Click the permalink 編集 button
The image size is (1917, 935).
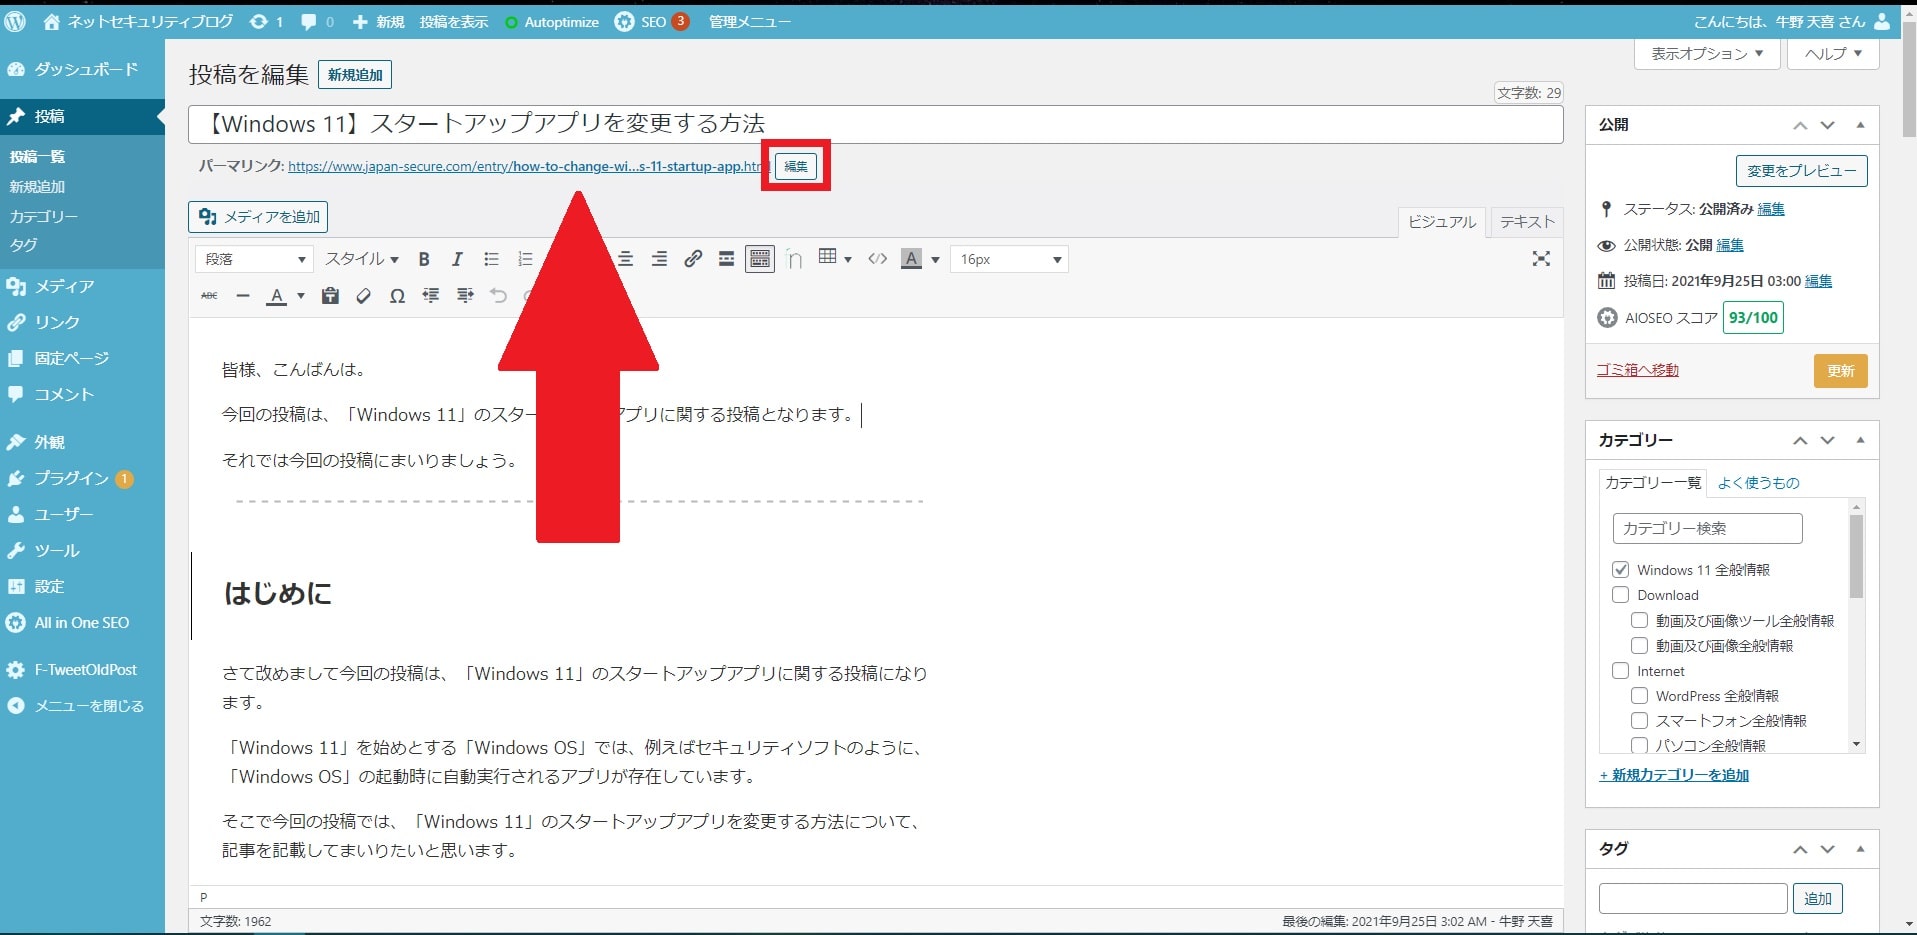pos(796,166)
